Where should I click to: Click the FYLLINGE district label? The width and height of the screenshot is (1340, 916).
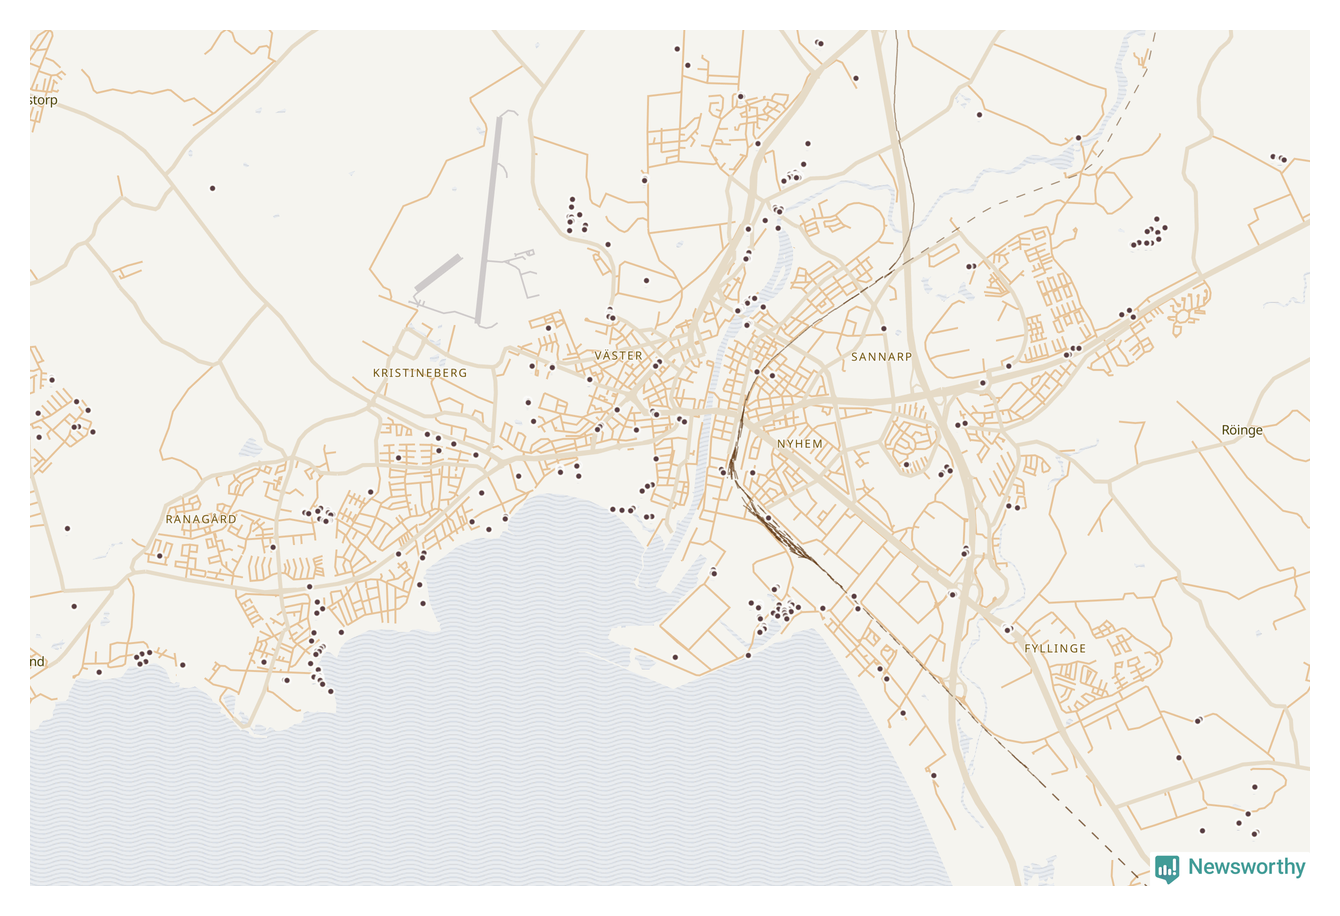click(1055, 648)
